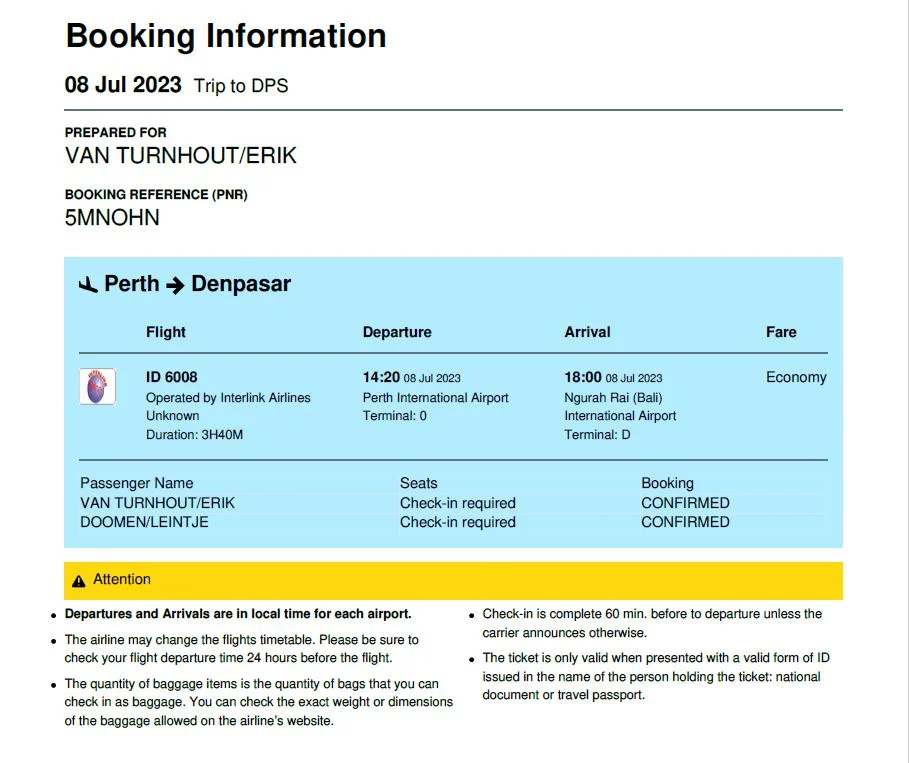Click the yellow Attention banner
909x763 pixels.
[453, 580]
